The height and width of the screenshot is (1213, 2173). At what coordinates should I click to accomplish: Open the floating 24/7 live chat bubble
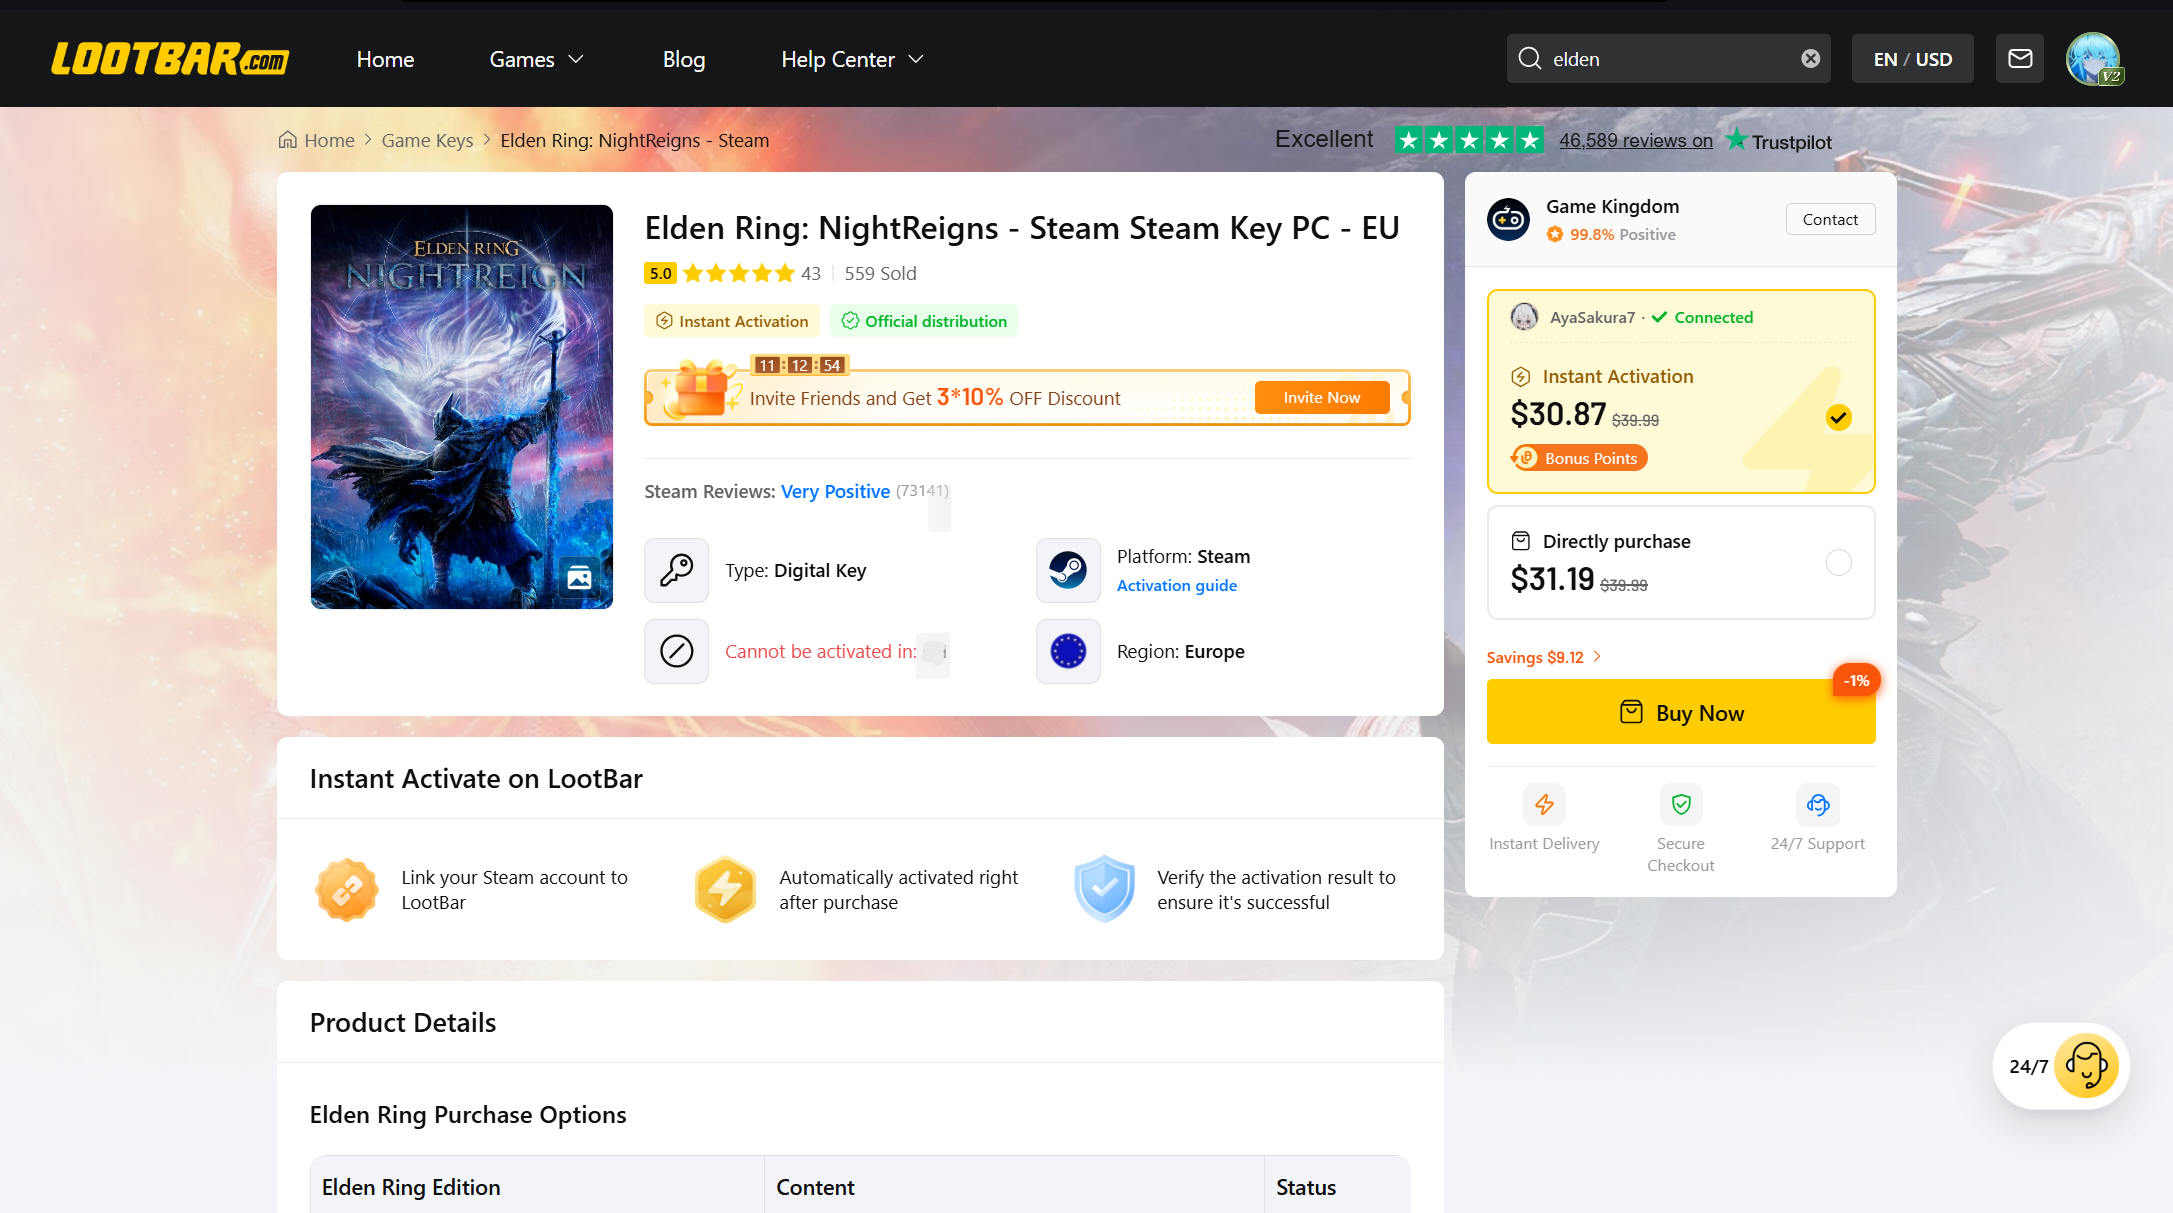click(x=2061, y=1066)
